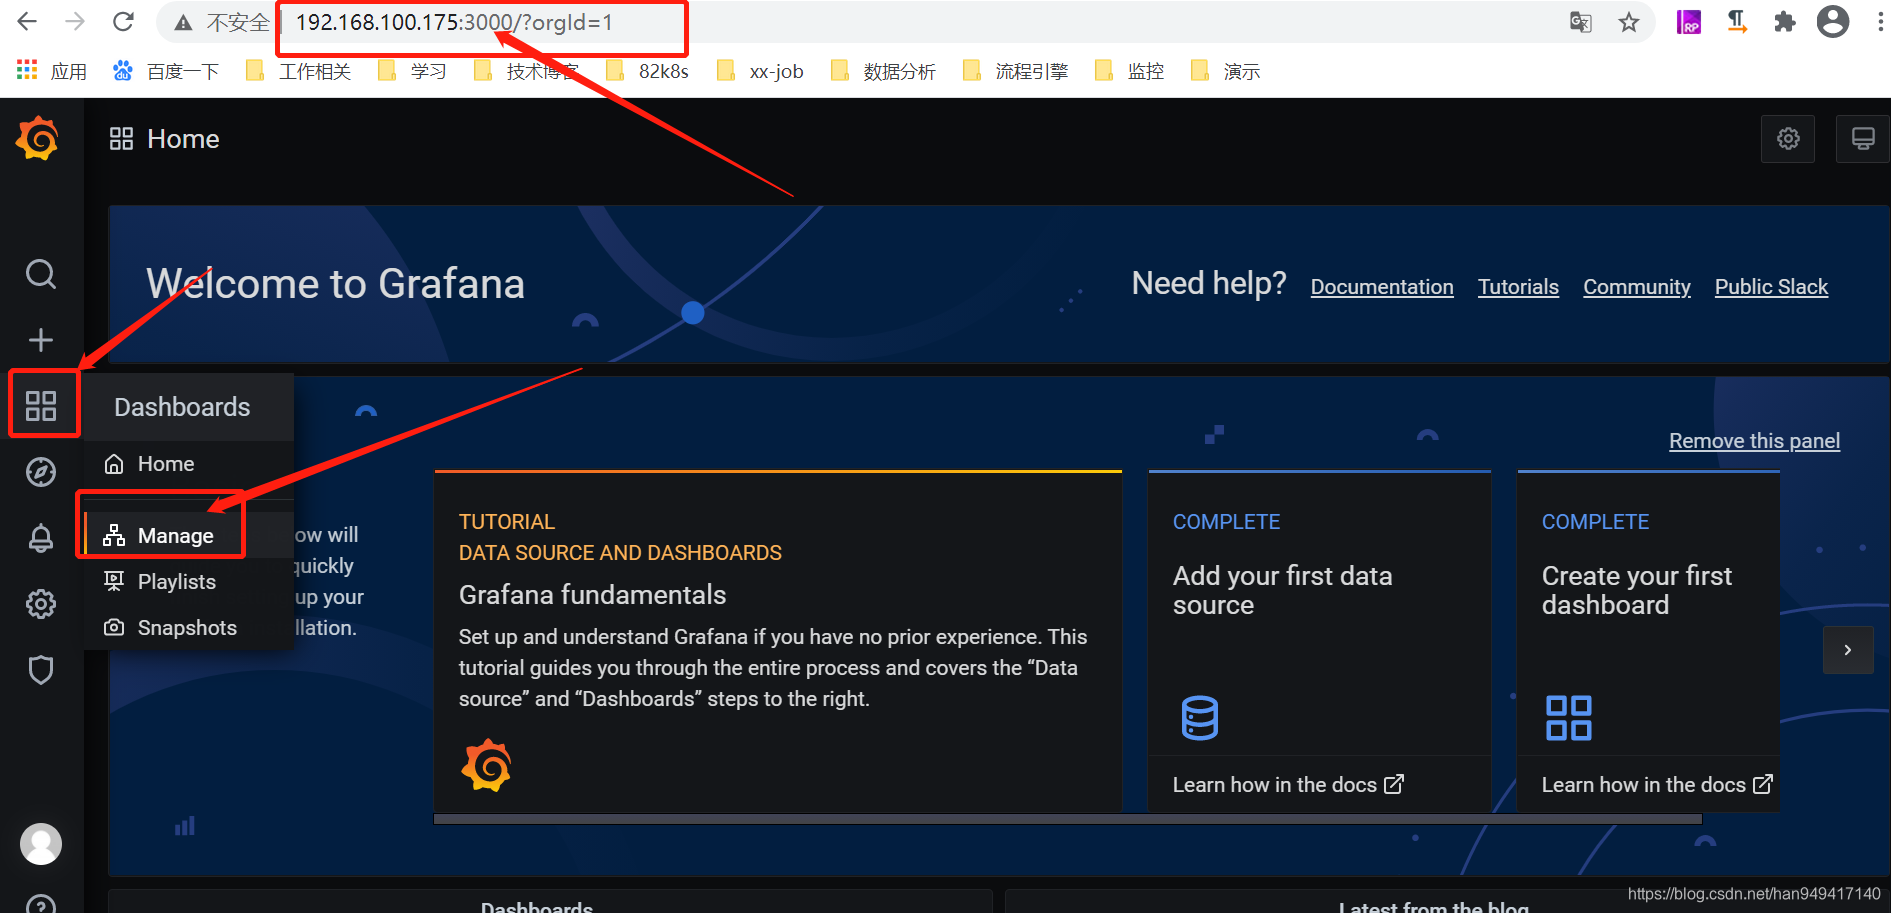This screenshot has height=913, width=1891.
Task: Open the Chrome three-dot menu
Action: coord(1879,22)
